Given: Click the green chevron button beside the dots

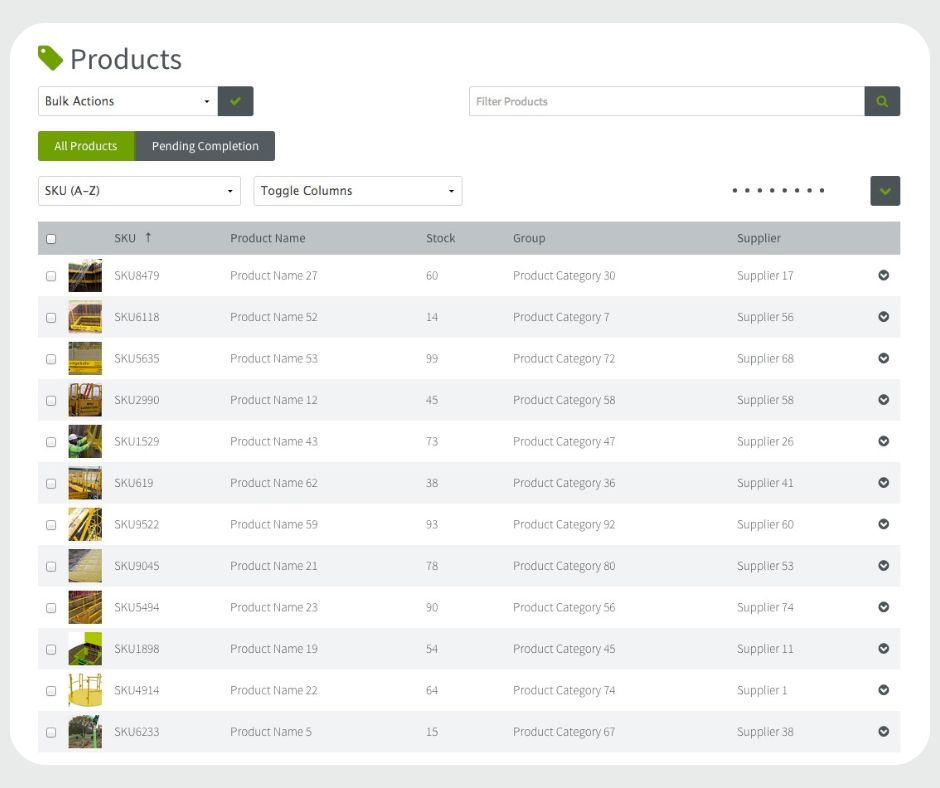Looking at the screenshot, I should [885, 191].
